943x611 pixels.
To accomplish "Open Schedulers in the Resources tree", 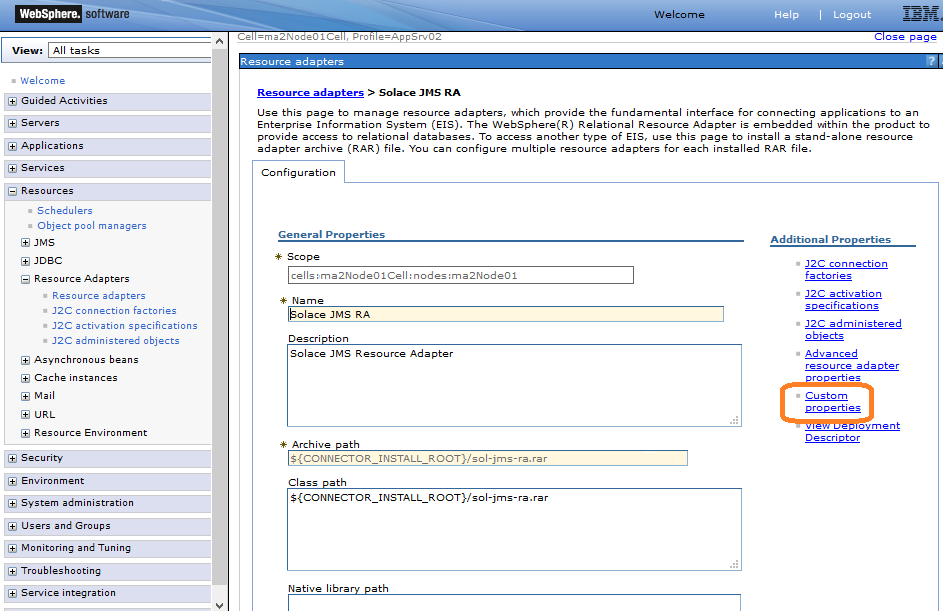I will [x=64, y=211].
